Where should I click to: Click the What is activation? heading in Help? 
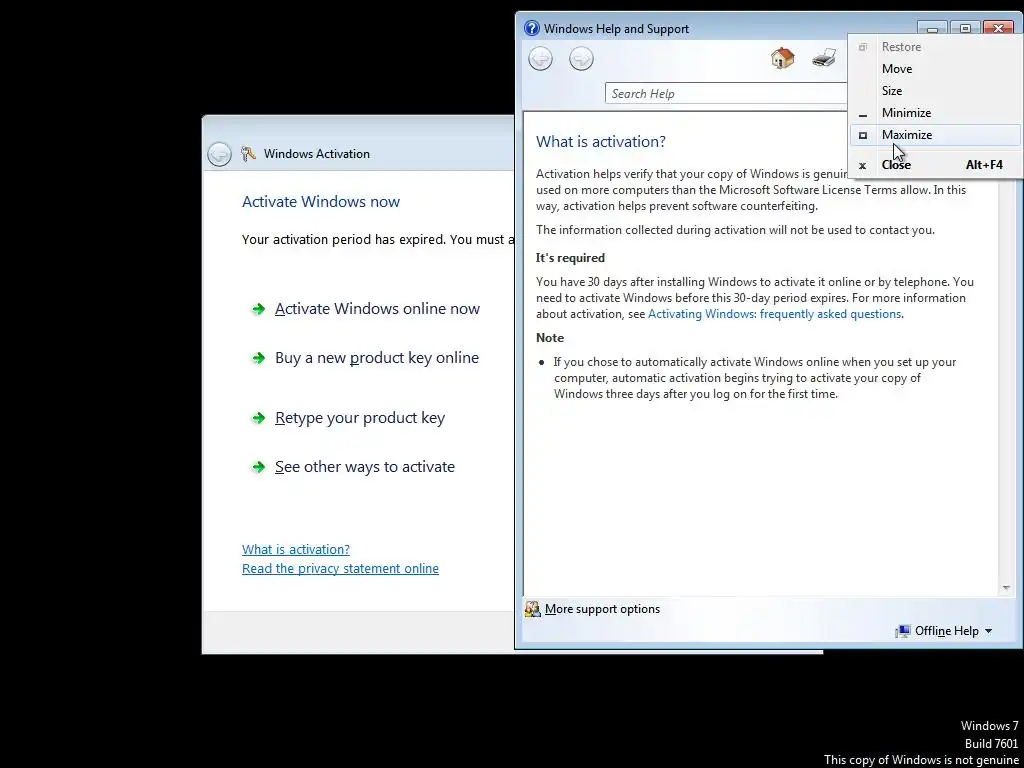(601, 142)
